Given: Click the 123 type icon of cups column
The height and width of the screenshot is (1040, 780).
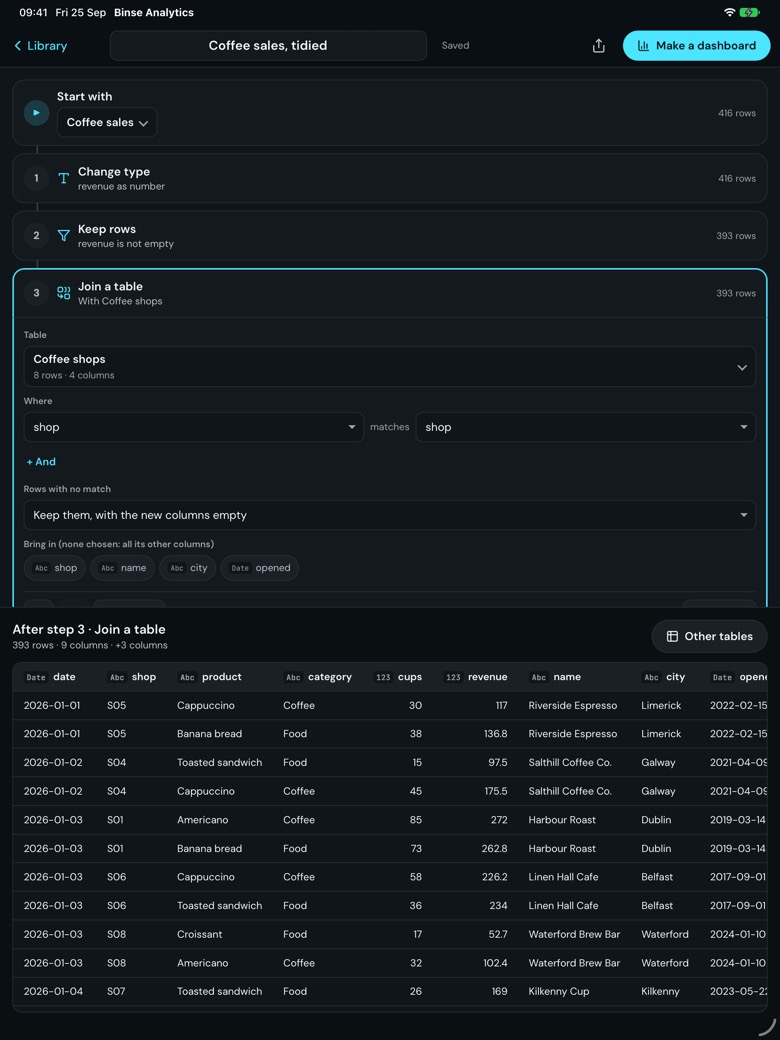Looking at the screenshot, I should point(383,677).
